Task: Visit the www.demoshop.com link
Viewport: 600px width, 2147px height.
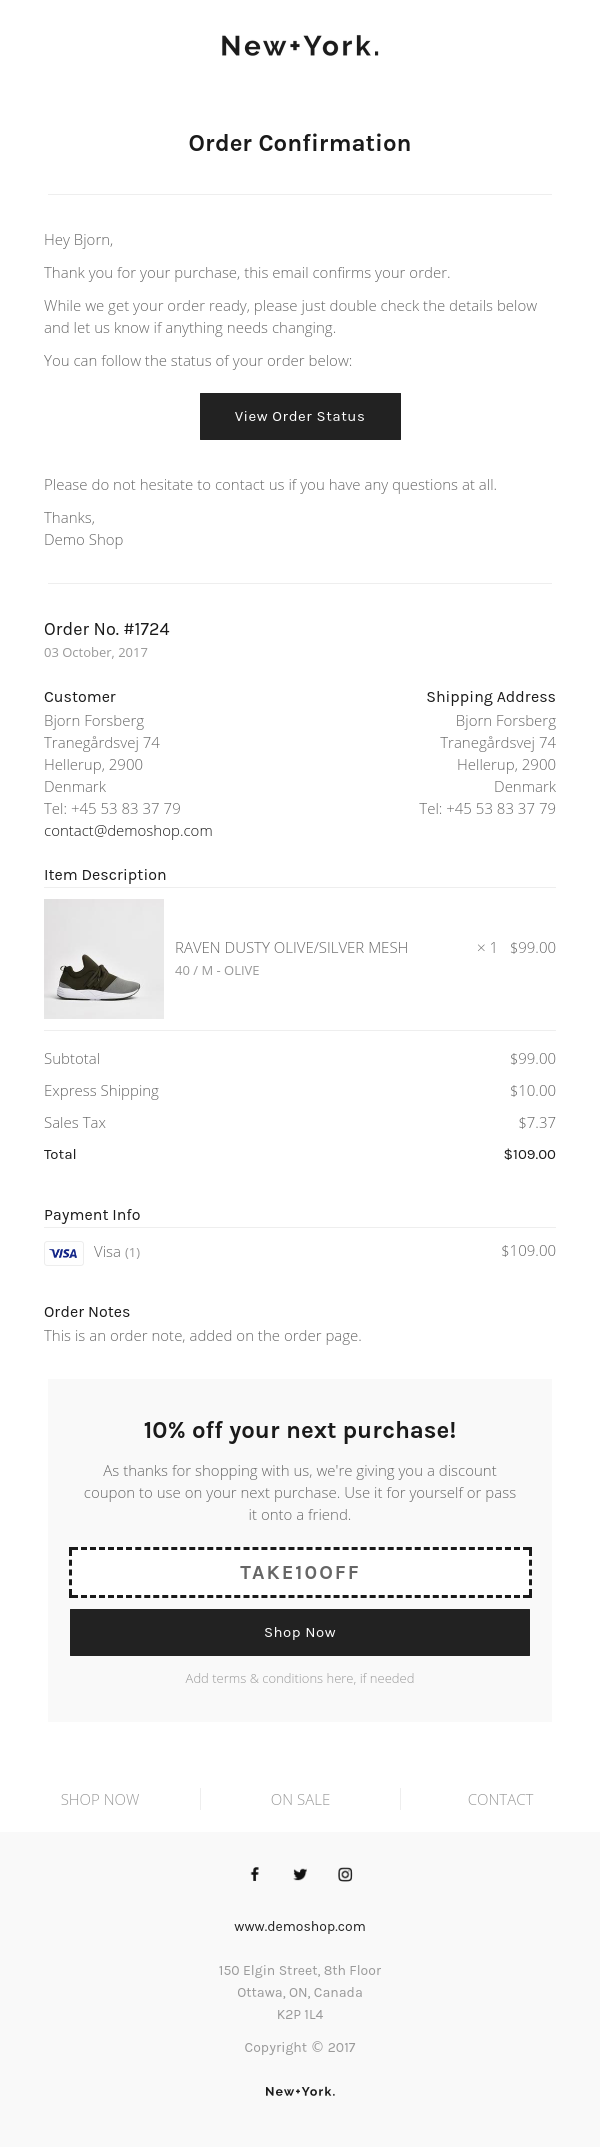Action: point(300,1926)
